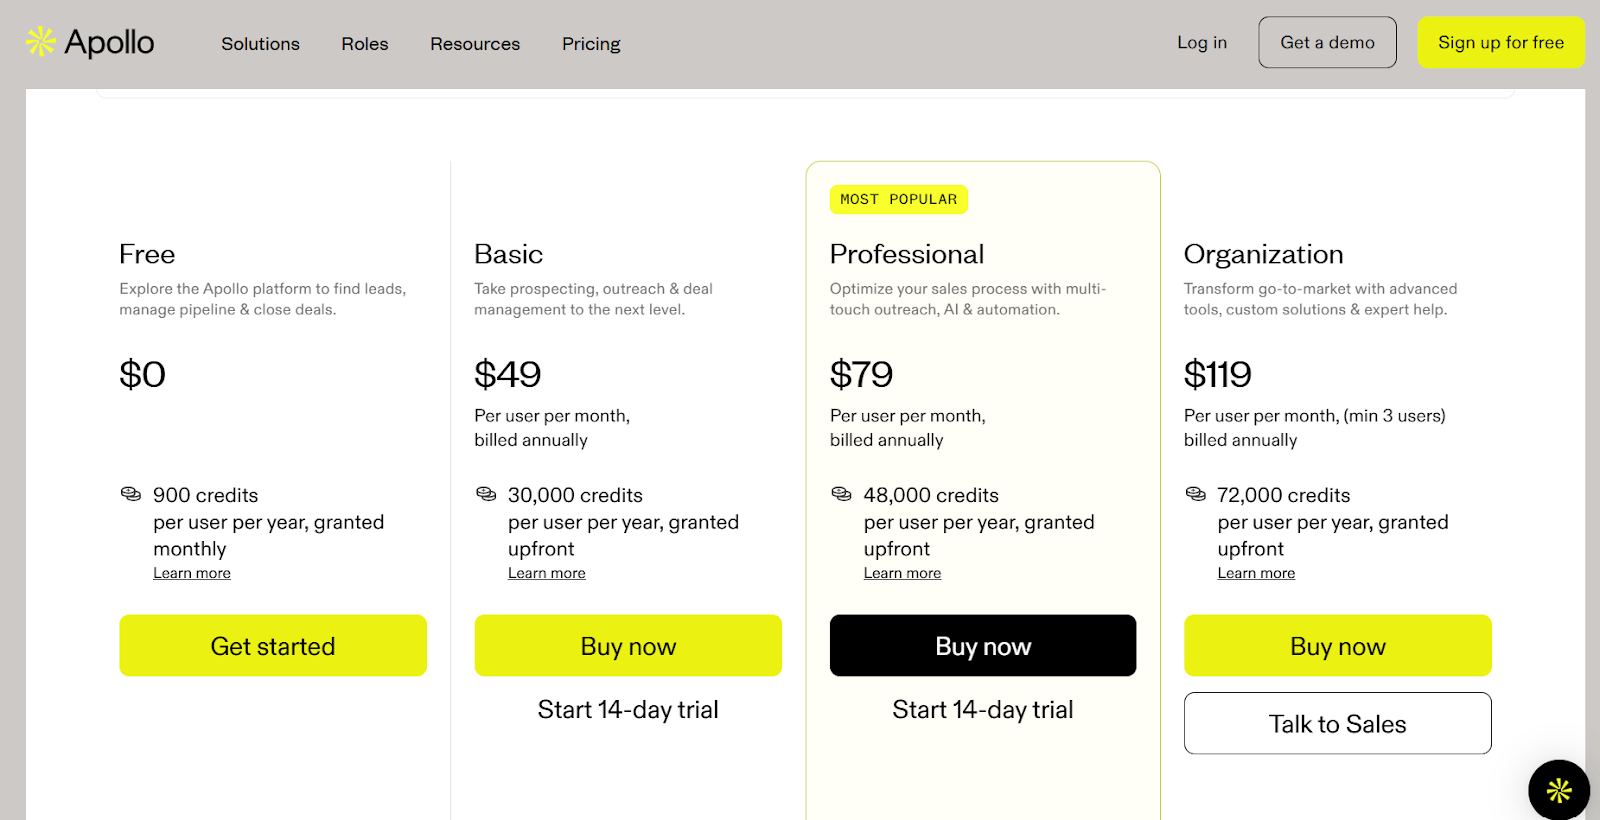This screenshot has width=1600, height=820.
Task: Click the Most Popular badge
Action: click(898, 199)
